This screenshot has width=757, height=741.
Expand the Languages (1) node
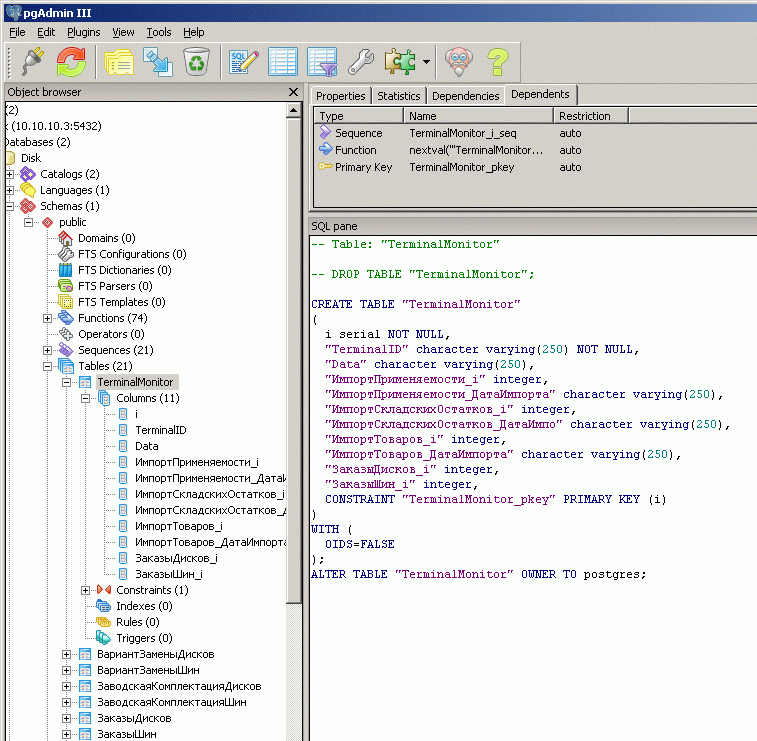[9, 190]
